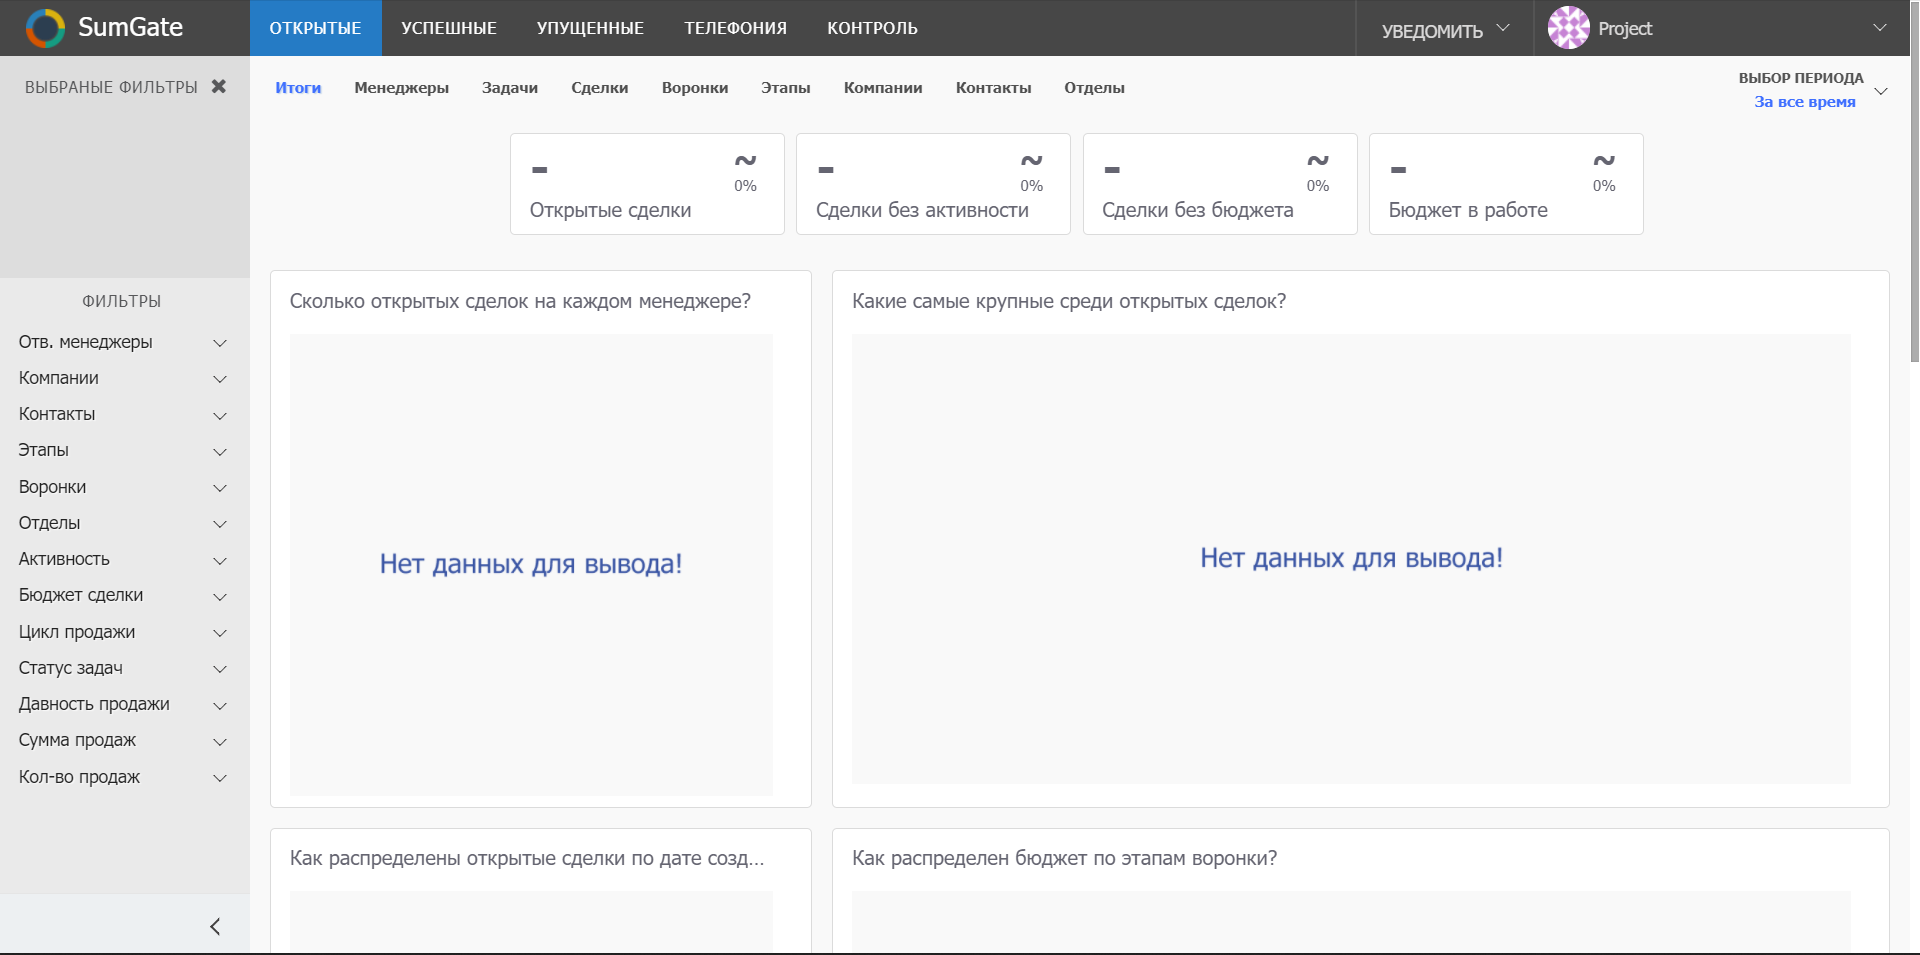Click the SumGate logo icon
Viewport: 1920px width, 955px height.
(45, 28)
